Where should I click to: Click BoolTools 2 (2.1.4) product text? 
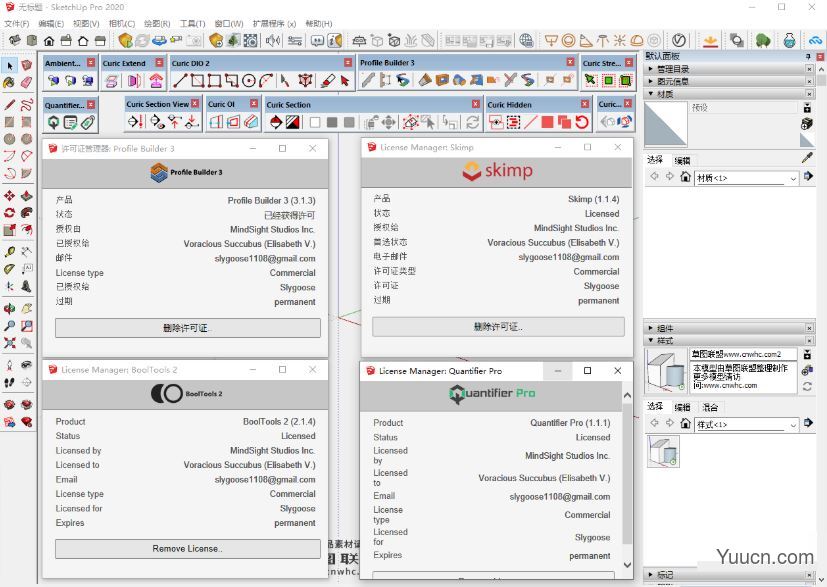click(279, 421)
